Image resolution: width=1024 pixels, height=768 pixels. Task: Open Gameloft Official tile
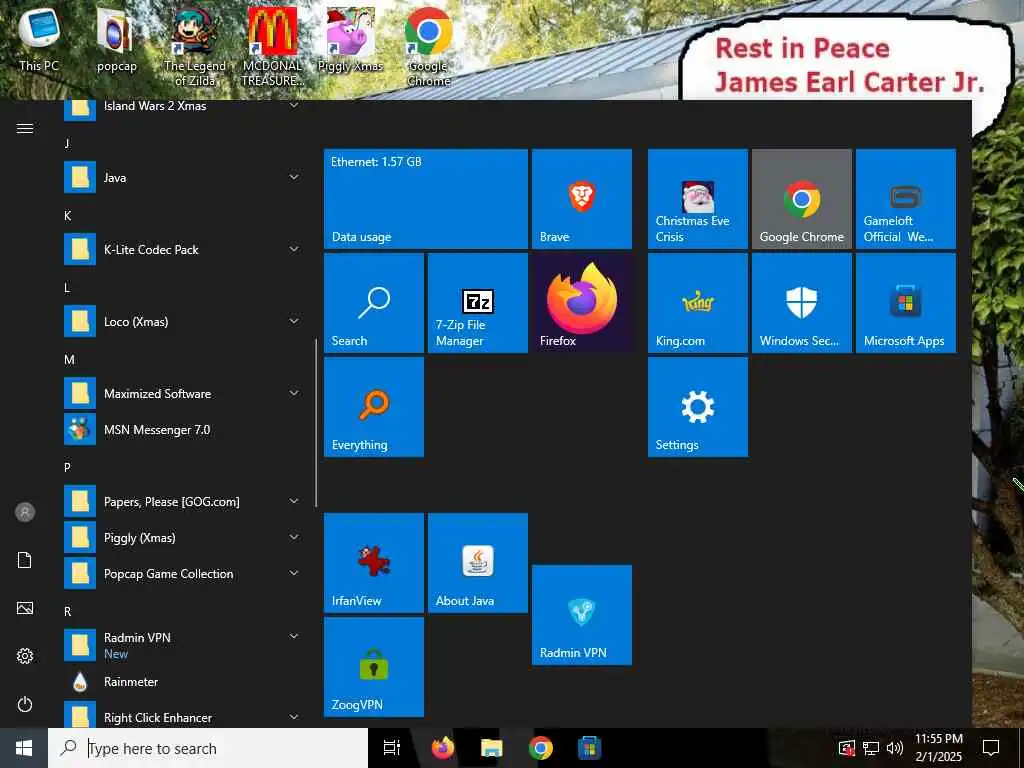[905, 199]
